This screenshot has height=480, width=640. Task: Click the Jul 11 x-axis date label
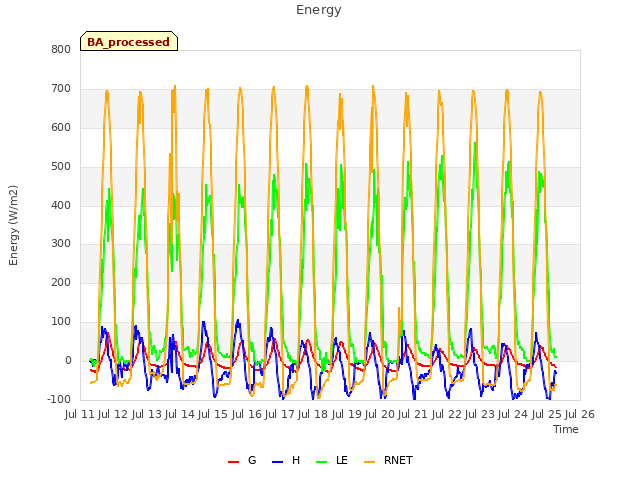coord(80,414)
